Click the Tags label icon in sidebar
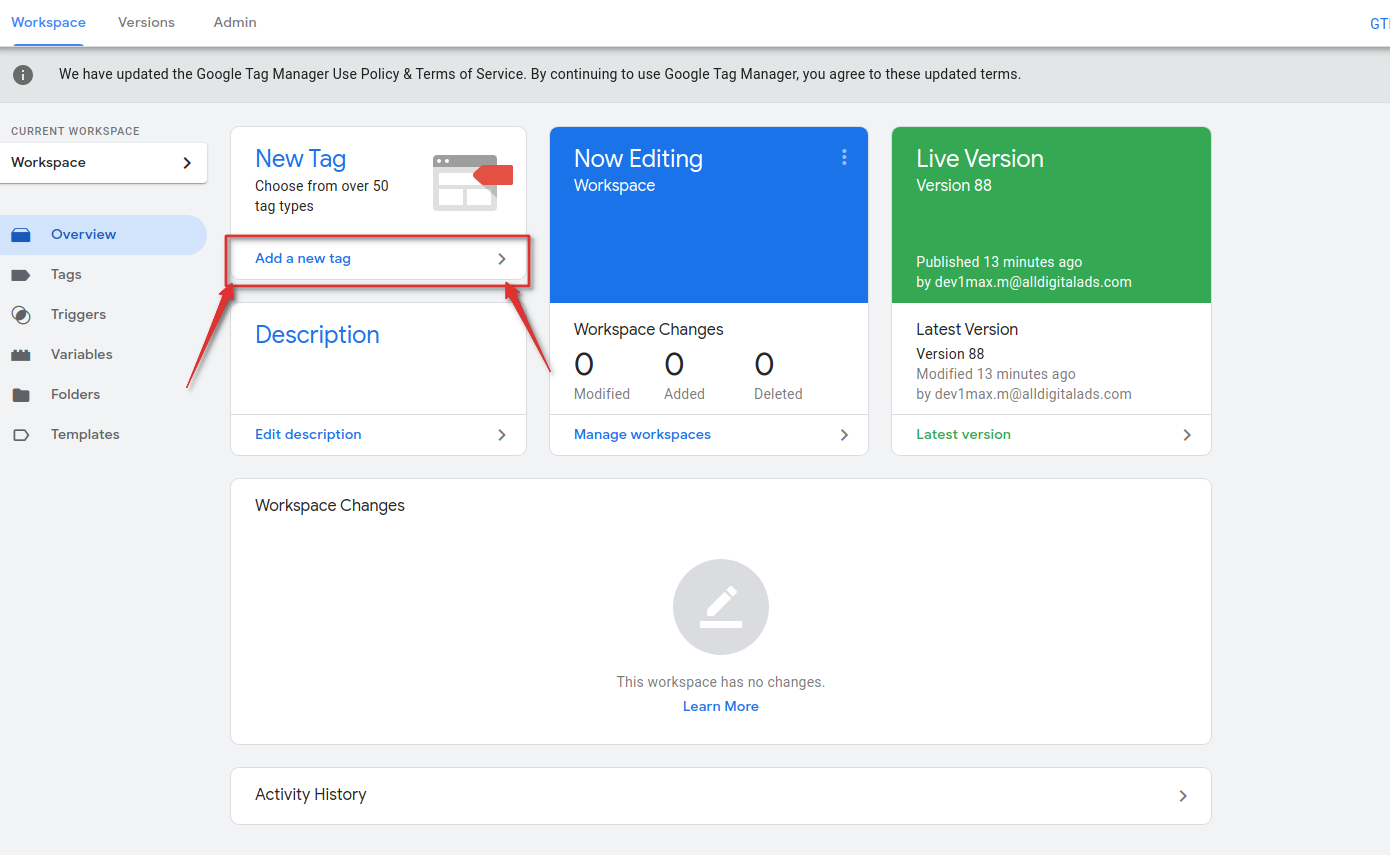This screenshot has width=1390, height=855. [x=21, y=275]
